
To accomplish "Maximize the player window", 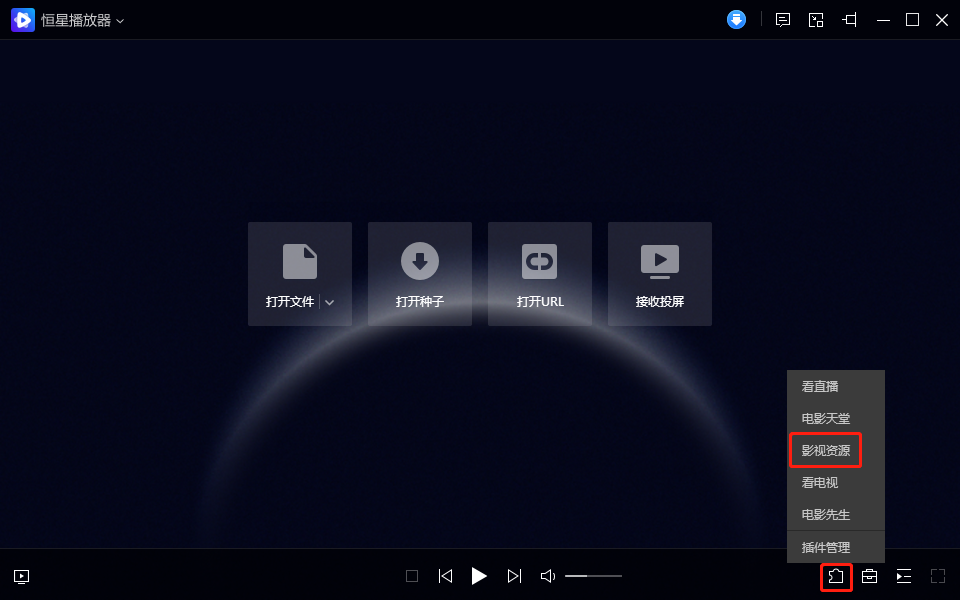I will coord(912,20).
